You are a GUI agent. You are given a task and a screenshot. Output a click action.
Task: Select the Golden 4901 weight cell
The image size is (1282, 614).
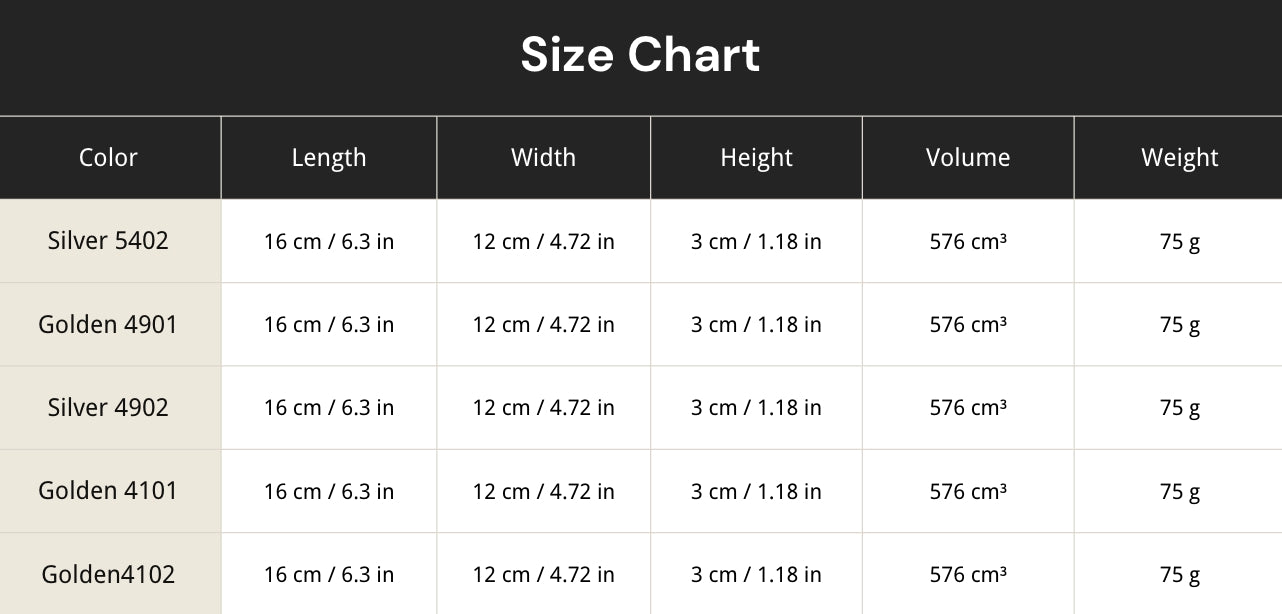(1180, 325)
